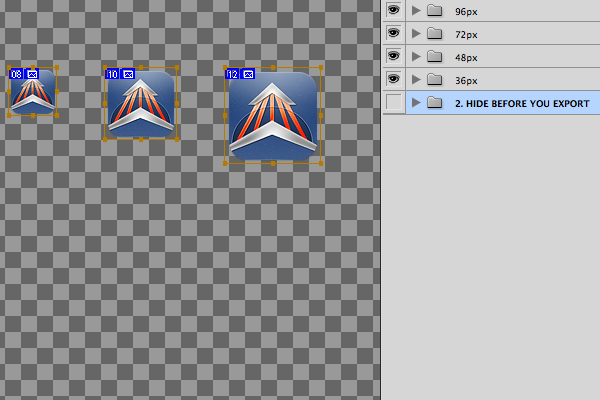Click image-type icon on slice 10

128,74
